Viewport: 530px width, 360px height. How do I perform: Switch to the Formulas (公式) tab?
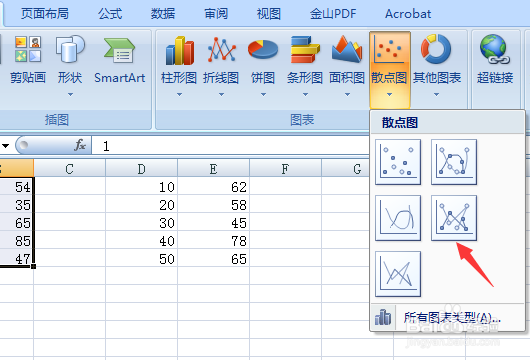coord(110,14)
